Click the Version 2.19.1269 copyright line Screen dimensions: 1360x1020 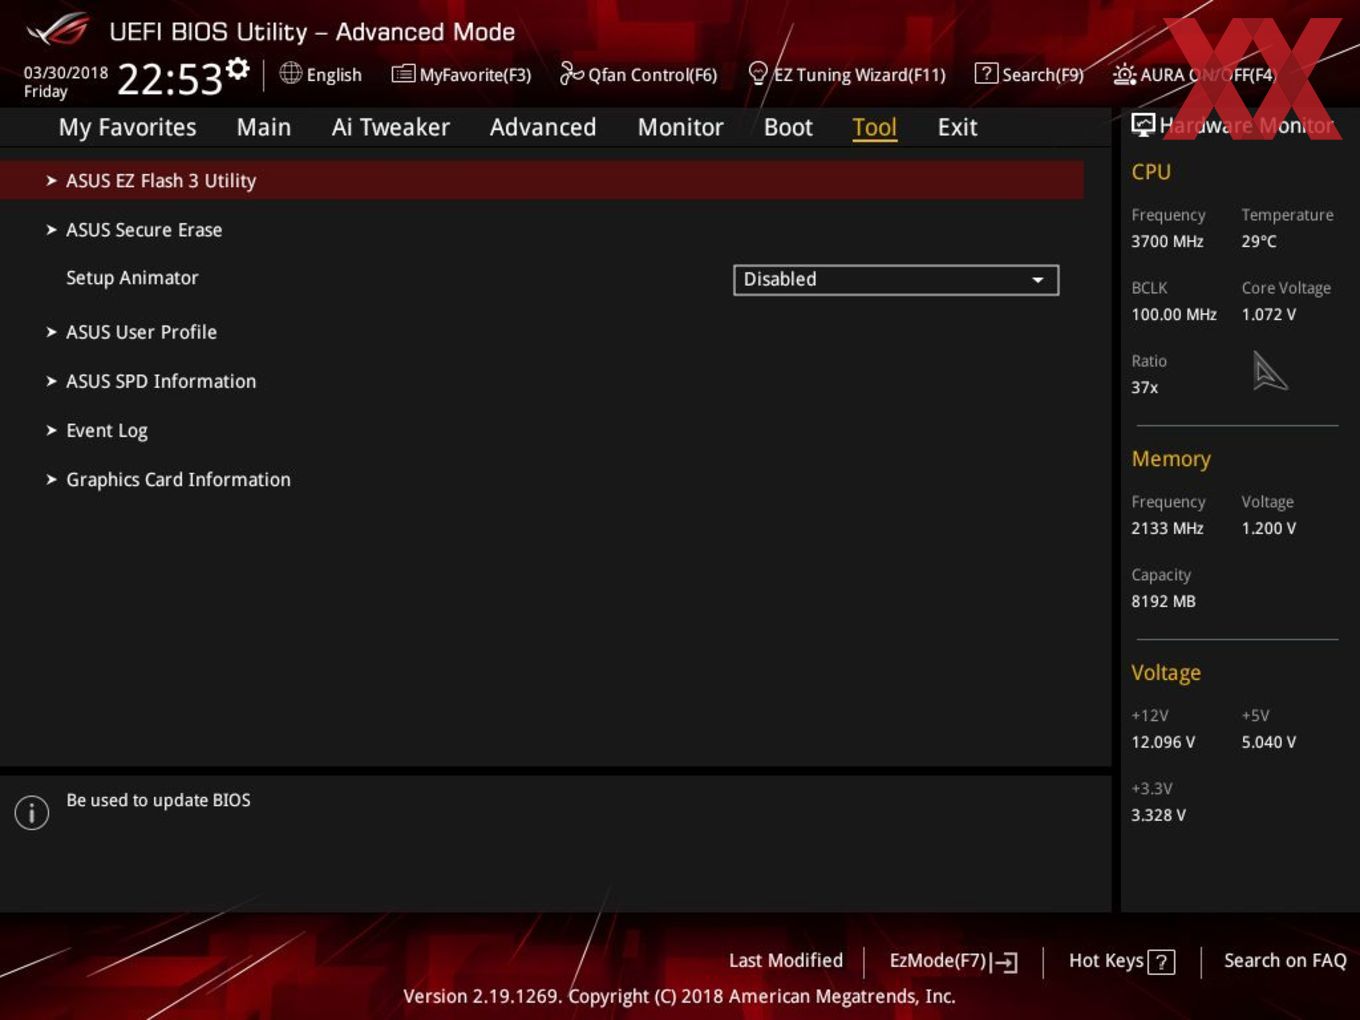click(x=679, y=997)
